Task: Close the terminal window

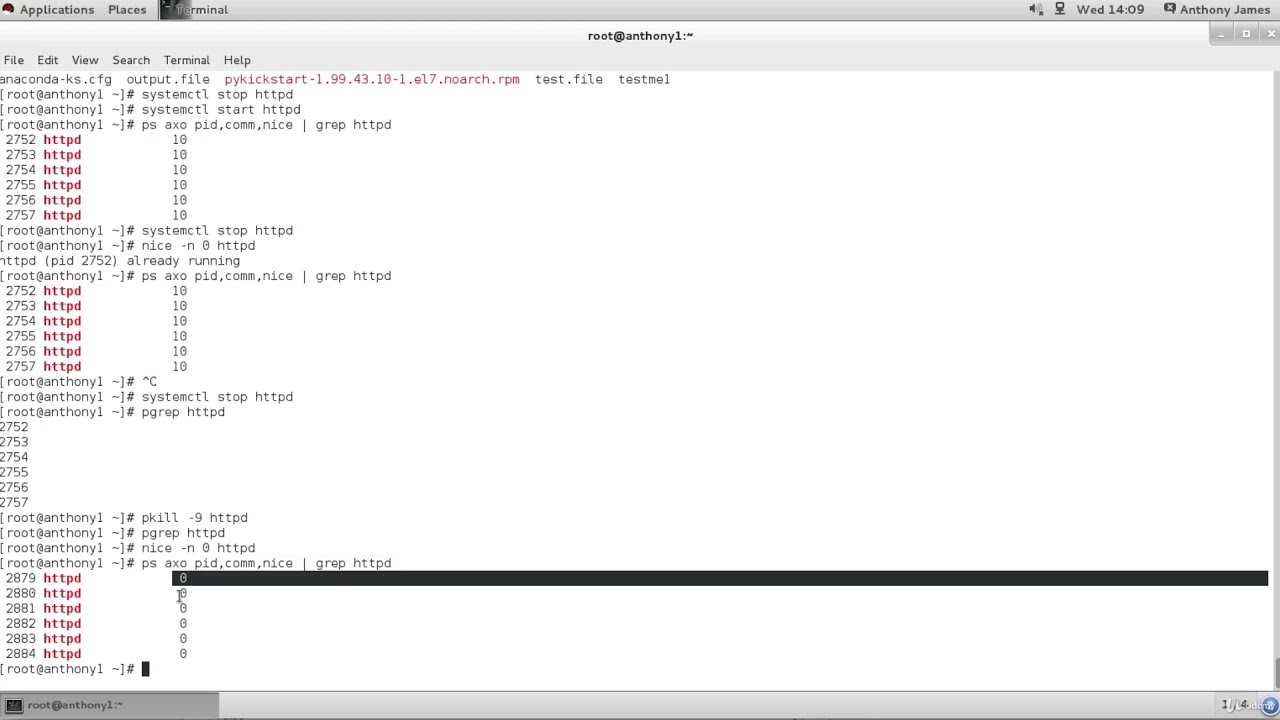Action: [x=1271, y=35]
